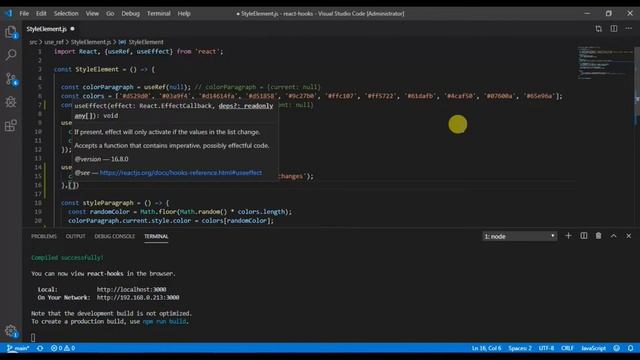This screenshot has height=360, width=640.
Task: Click Spaces: 2 indentation setting
Action: (520, 348)
